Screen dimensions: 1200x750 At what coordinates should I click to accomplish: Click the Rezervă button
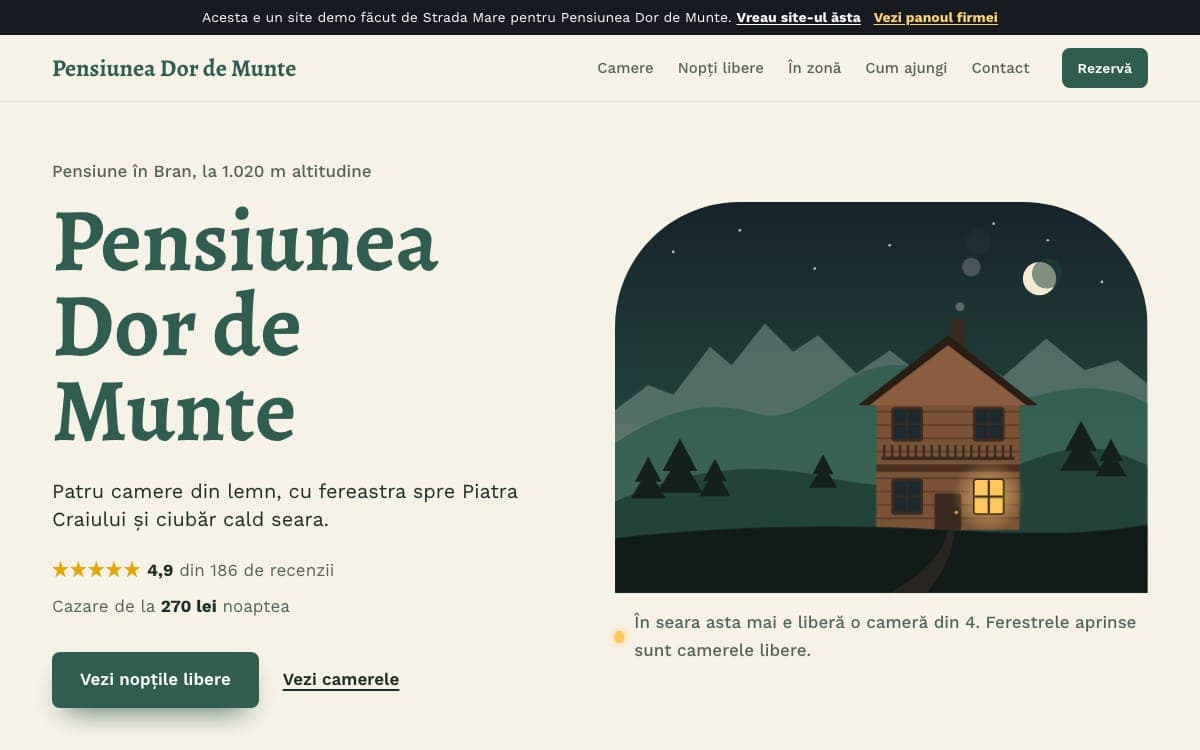coord(1105,68)
